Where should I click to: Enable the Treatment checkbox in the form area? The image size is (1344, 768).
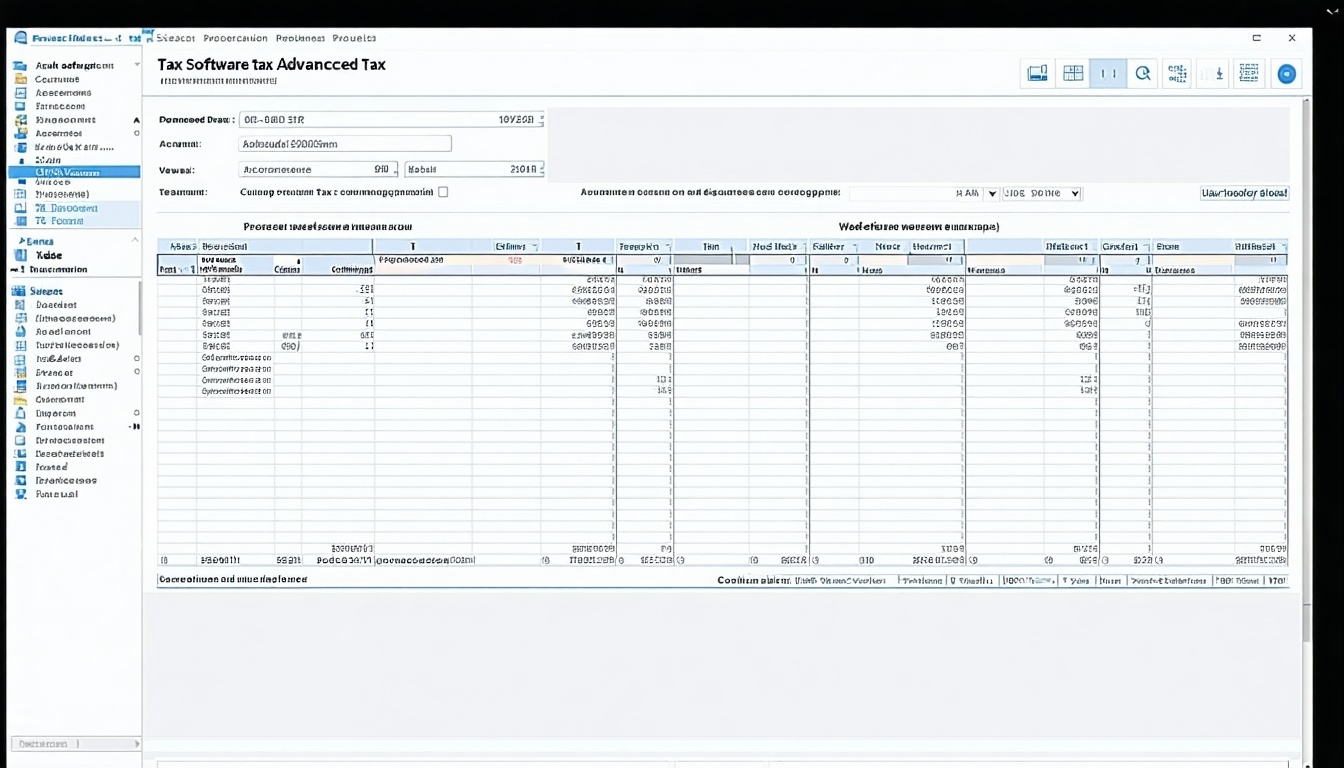click(443, 192)
